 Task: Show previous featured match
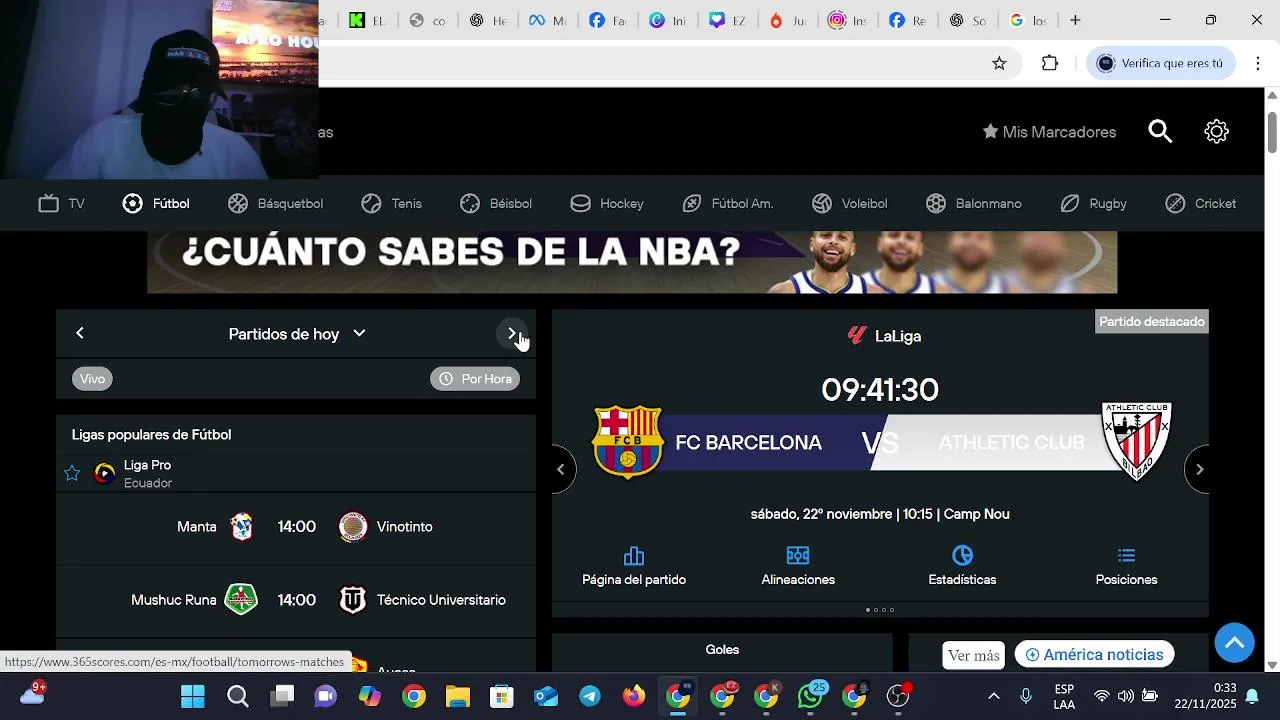point(561,469)
